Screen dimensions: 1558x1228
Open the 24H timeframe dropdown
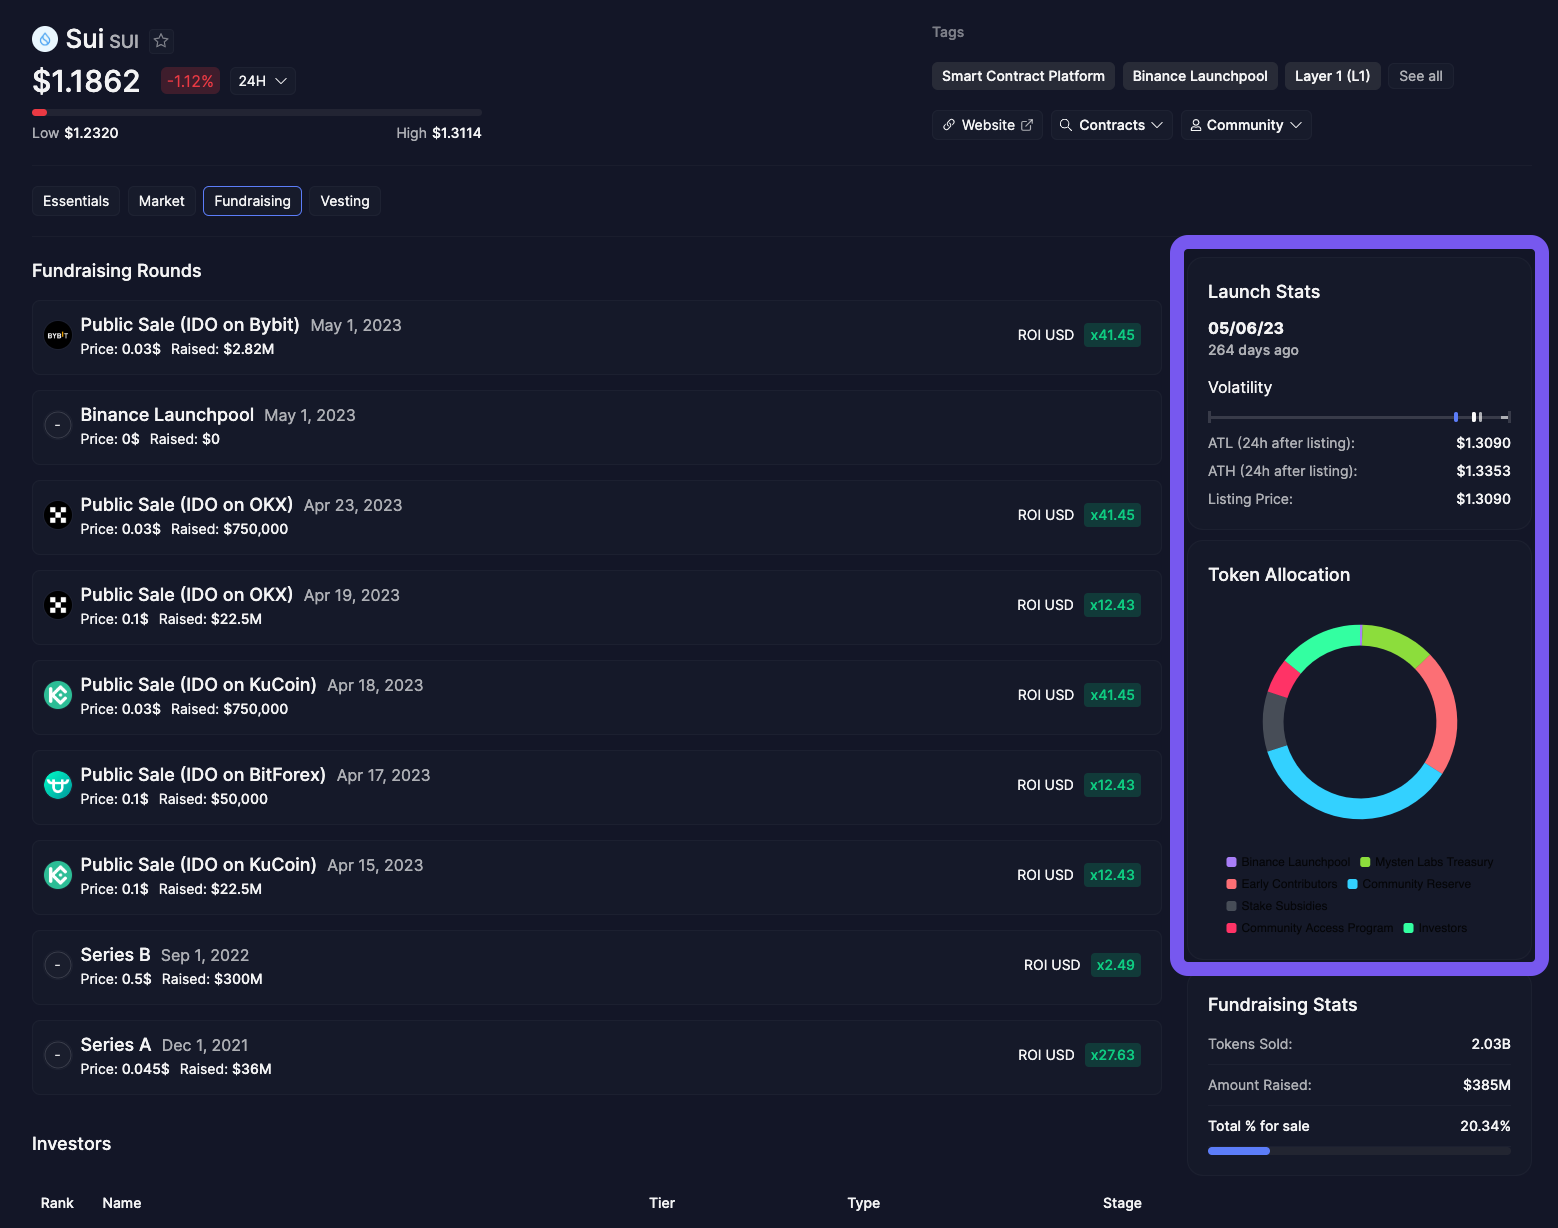[x=263, y=81]
